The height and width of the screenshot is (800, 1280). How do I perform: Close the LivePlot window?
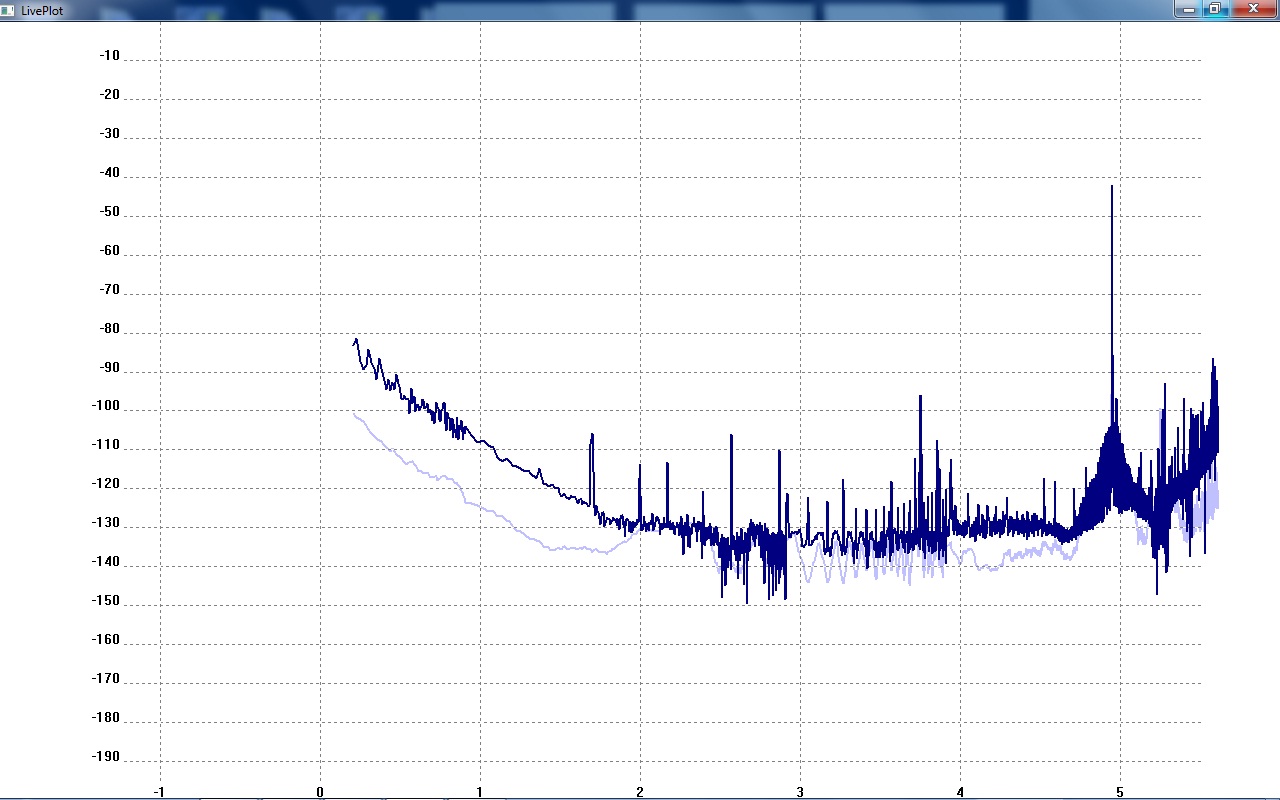tap(1253, 9)
